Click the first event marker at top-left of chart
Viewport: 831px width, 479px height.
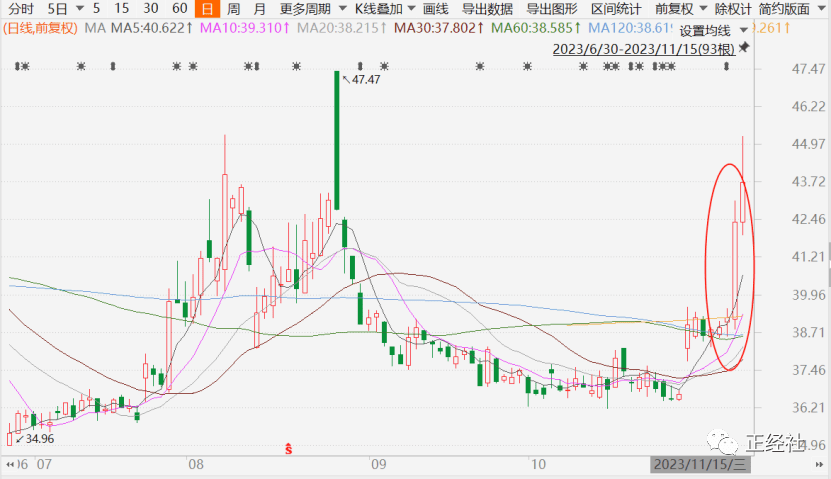21,67
